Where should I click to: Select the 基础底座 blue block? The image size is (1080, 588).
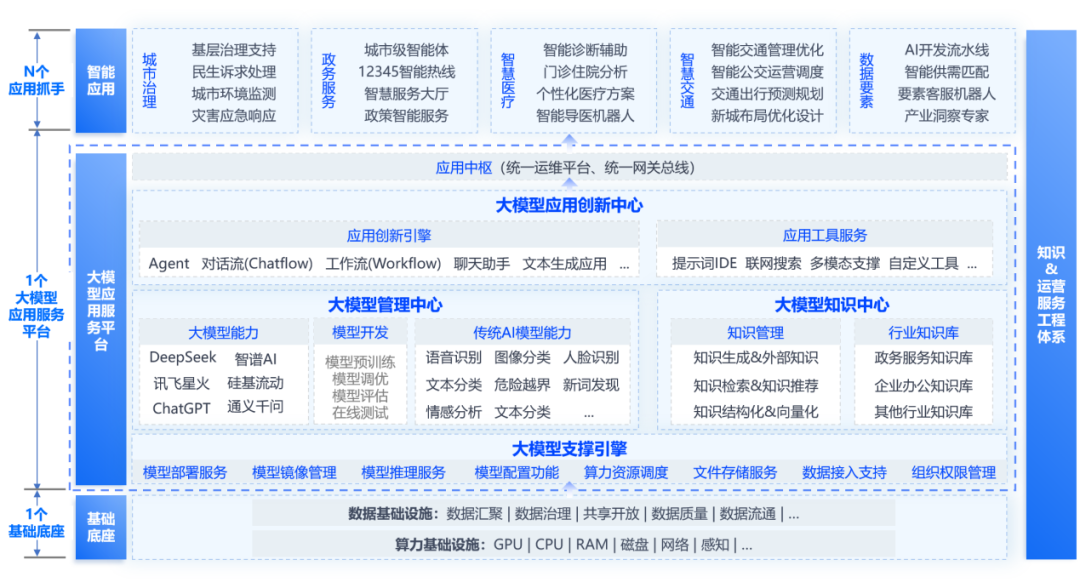tap(100, 527)
